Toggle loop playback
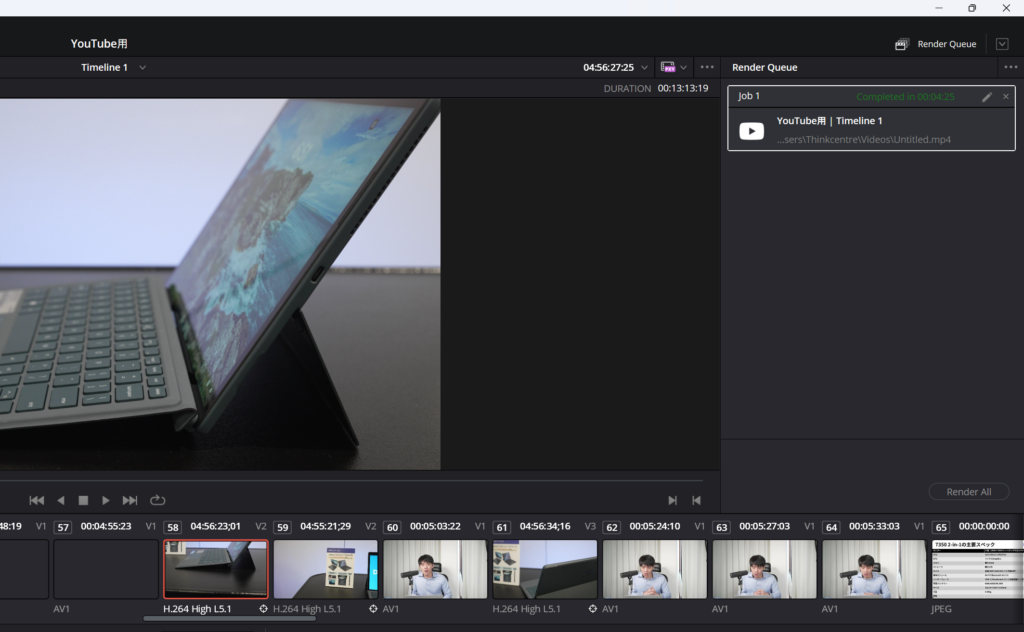 click(x=157, y=500)
